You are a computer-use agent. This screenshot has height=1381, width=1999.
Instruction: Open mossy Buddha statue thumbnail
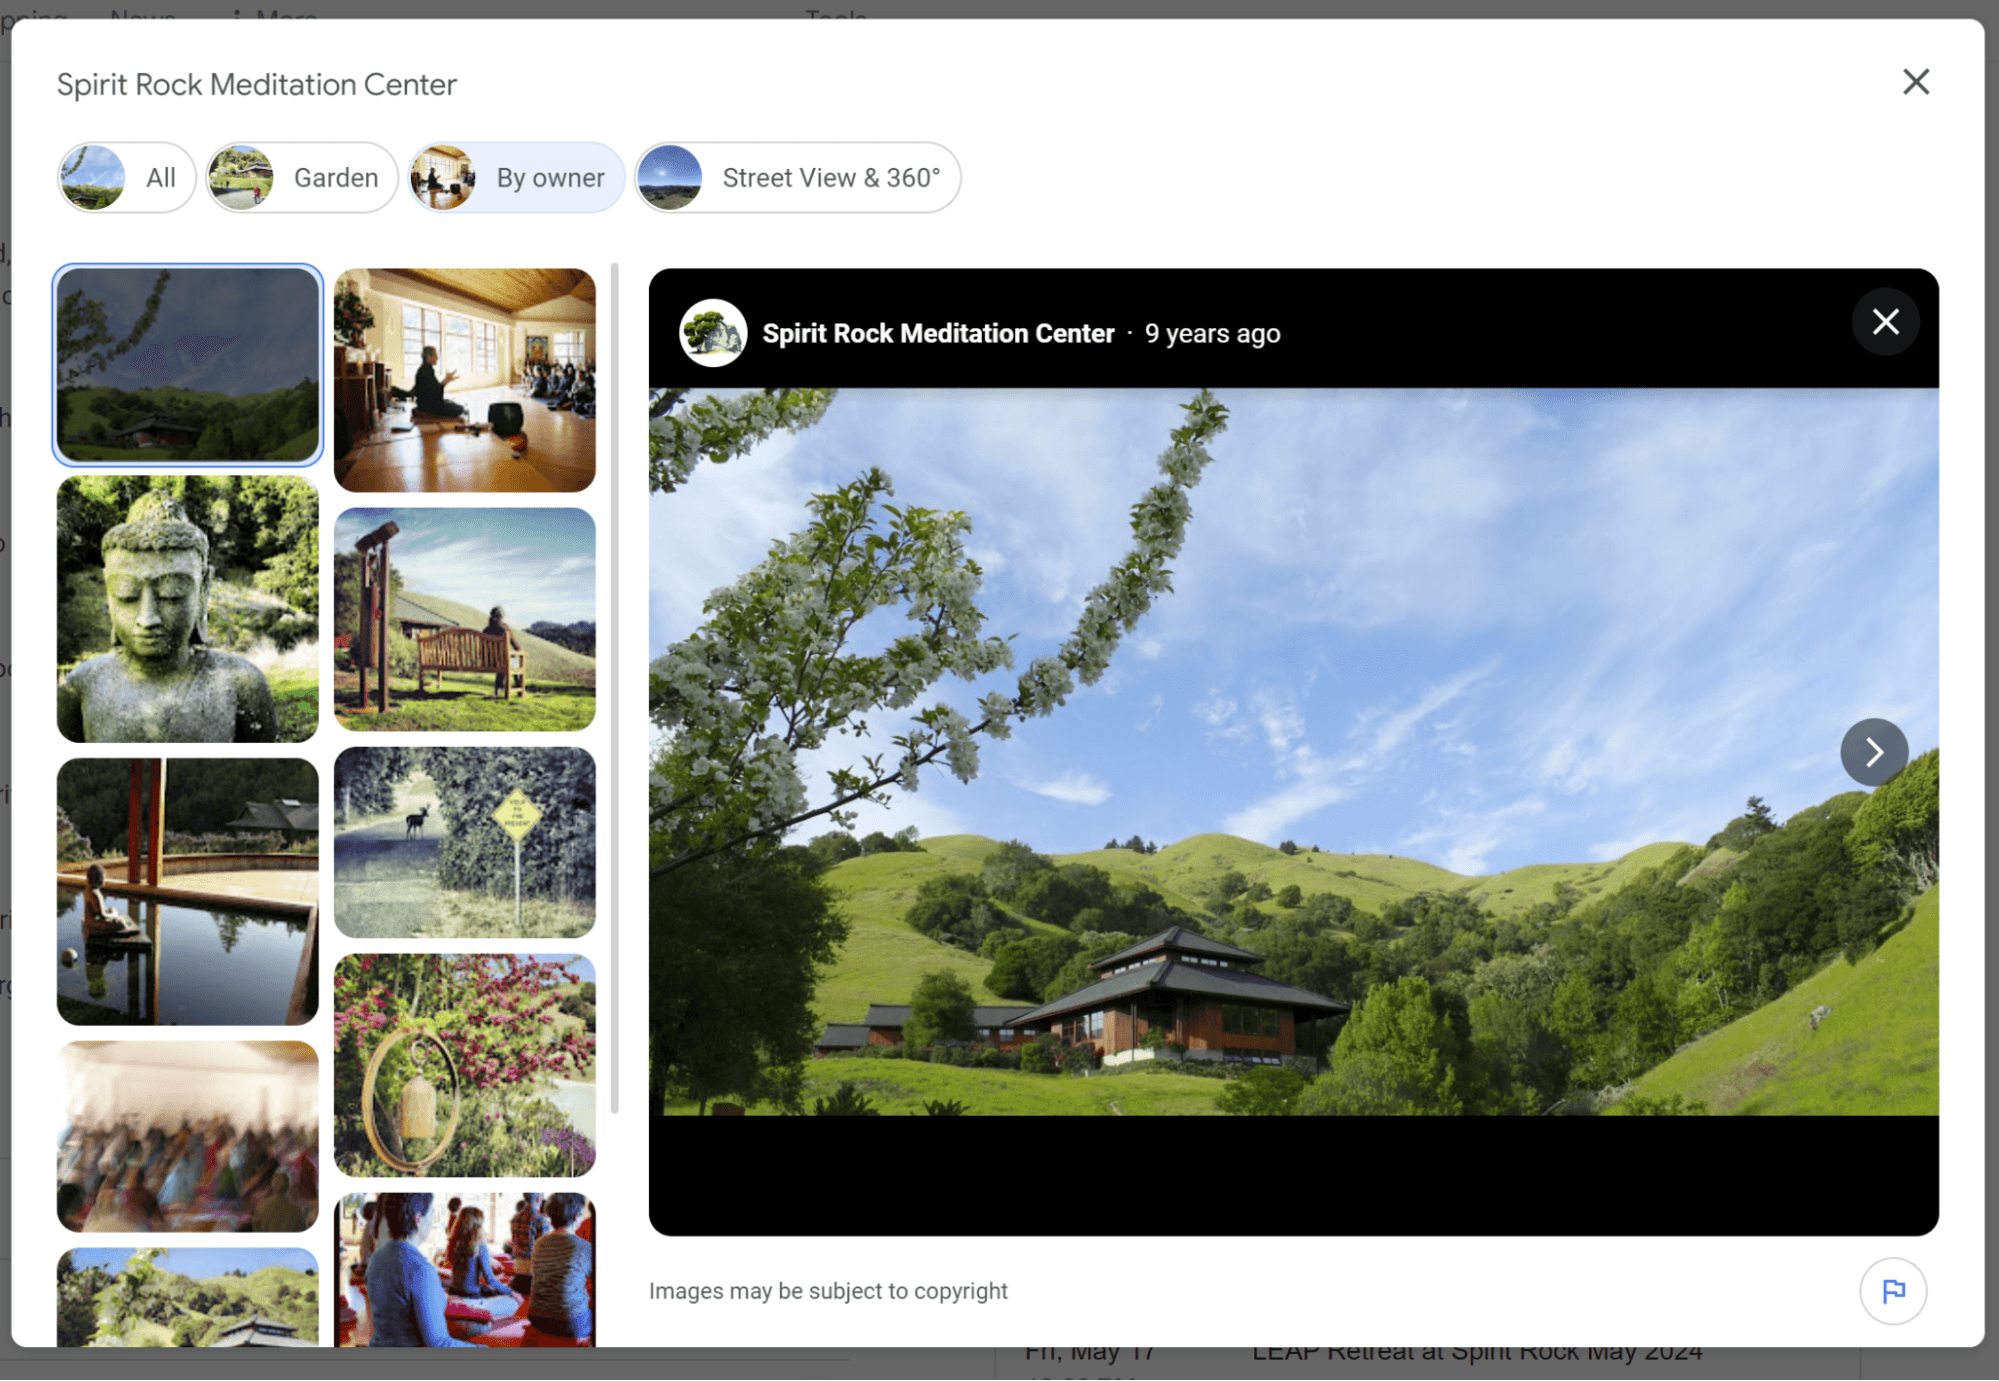coord(187,609)
